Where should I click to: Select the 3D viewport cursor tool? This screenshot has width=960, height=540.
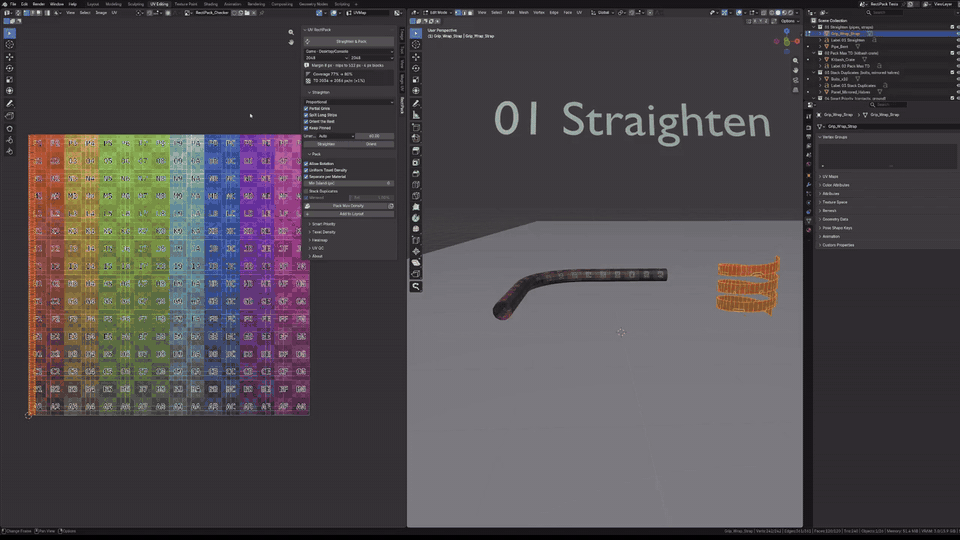point(416,45)
